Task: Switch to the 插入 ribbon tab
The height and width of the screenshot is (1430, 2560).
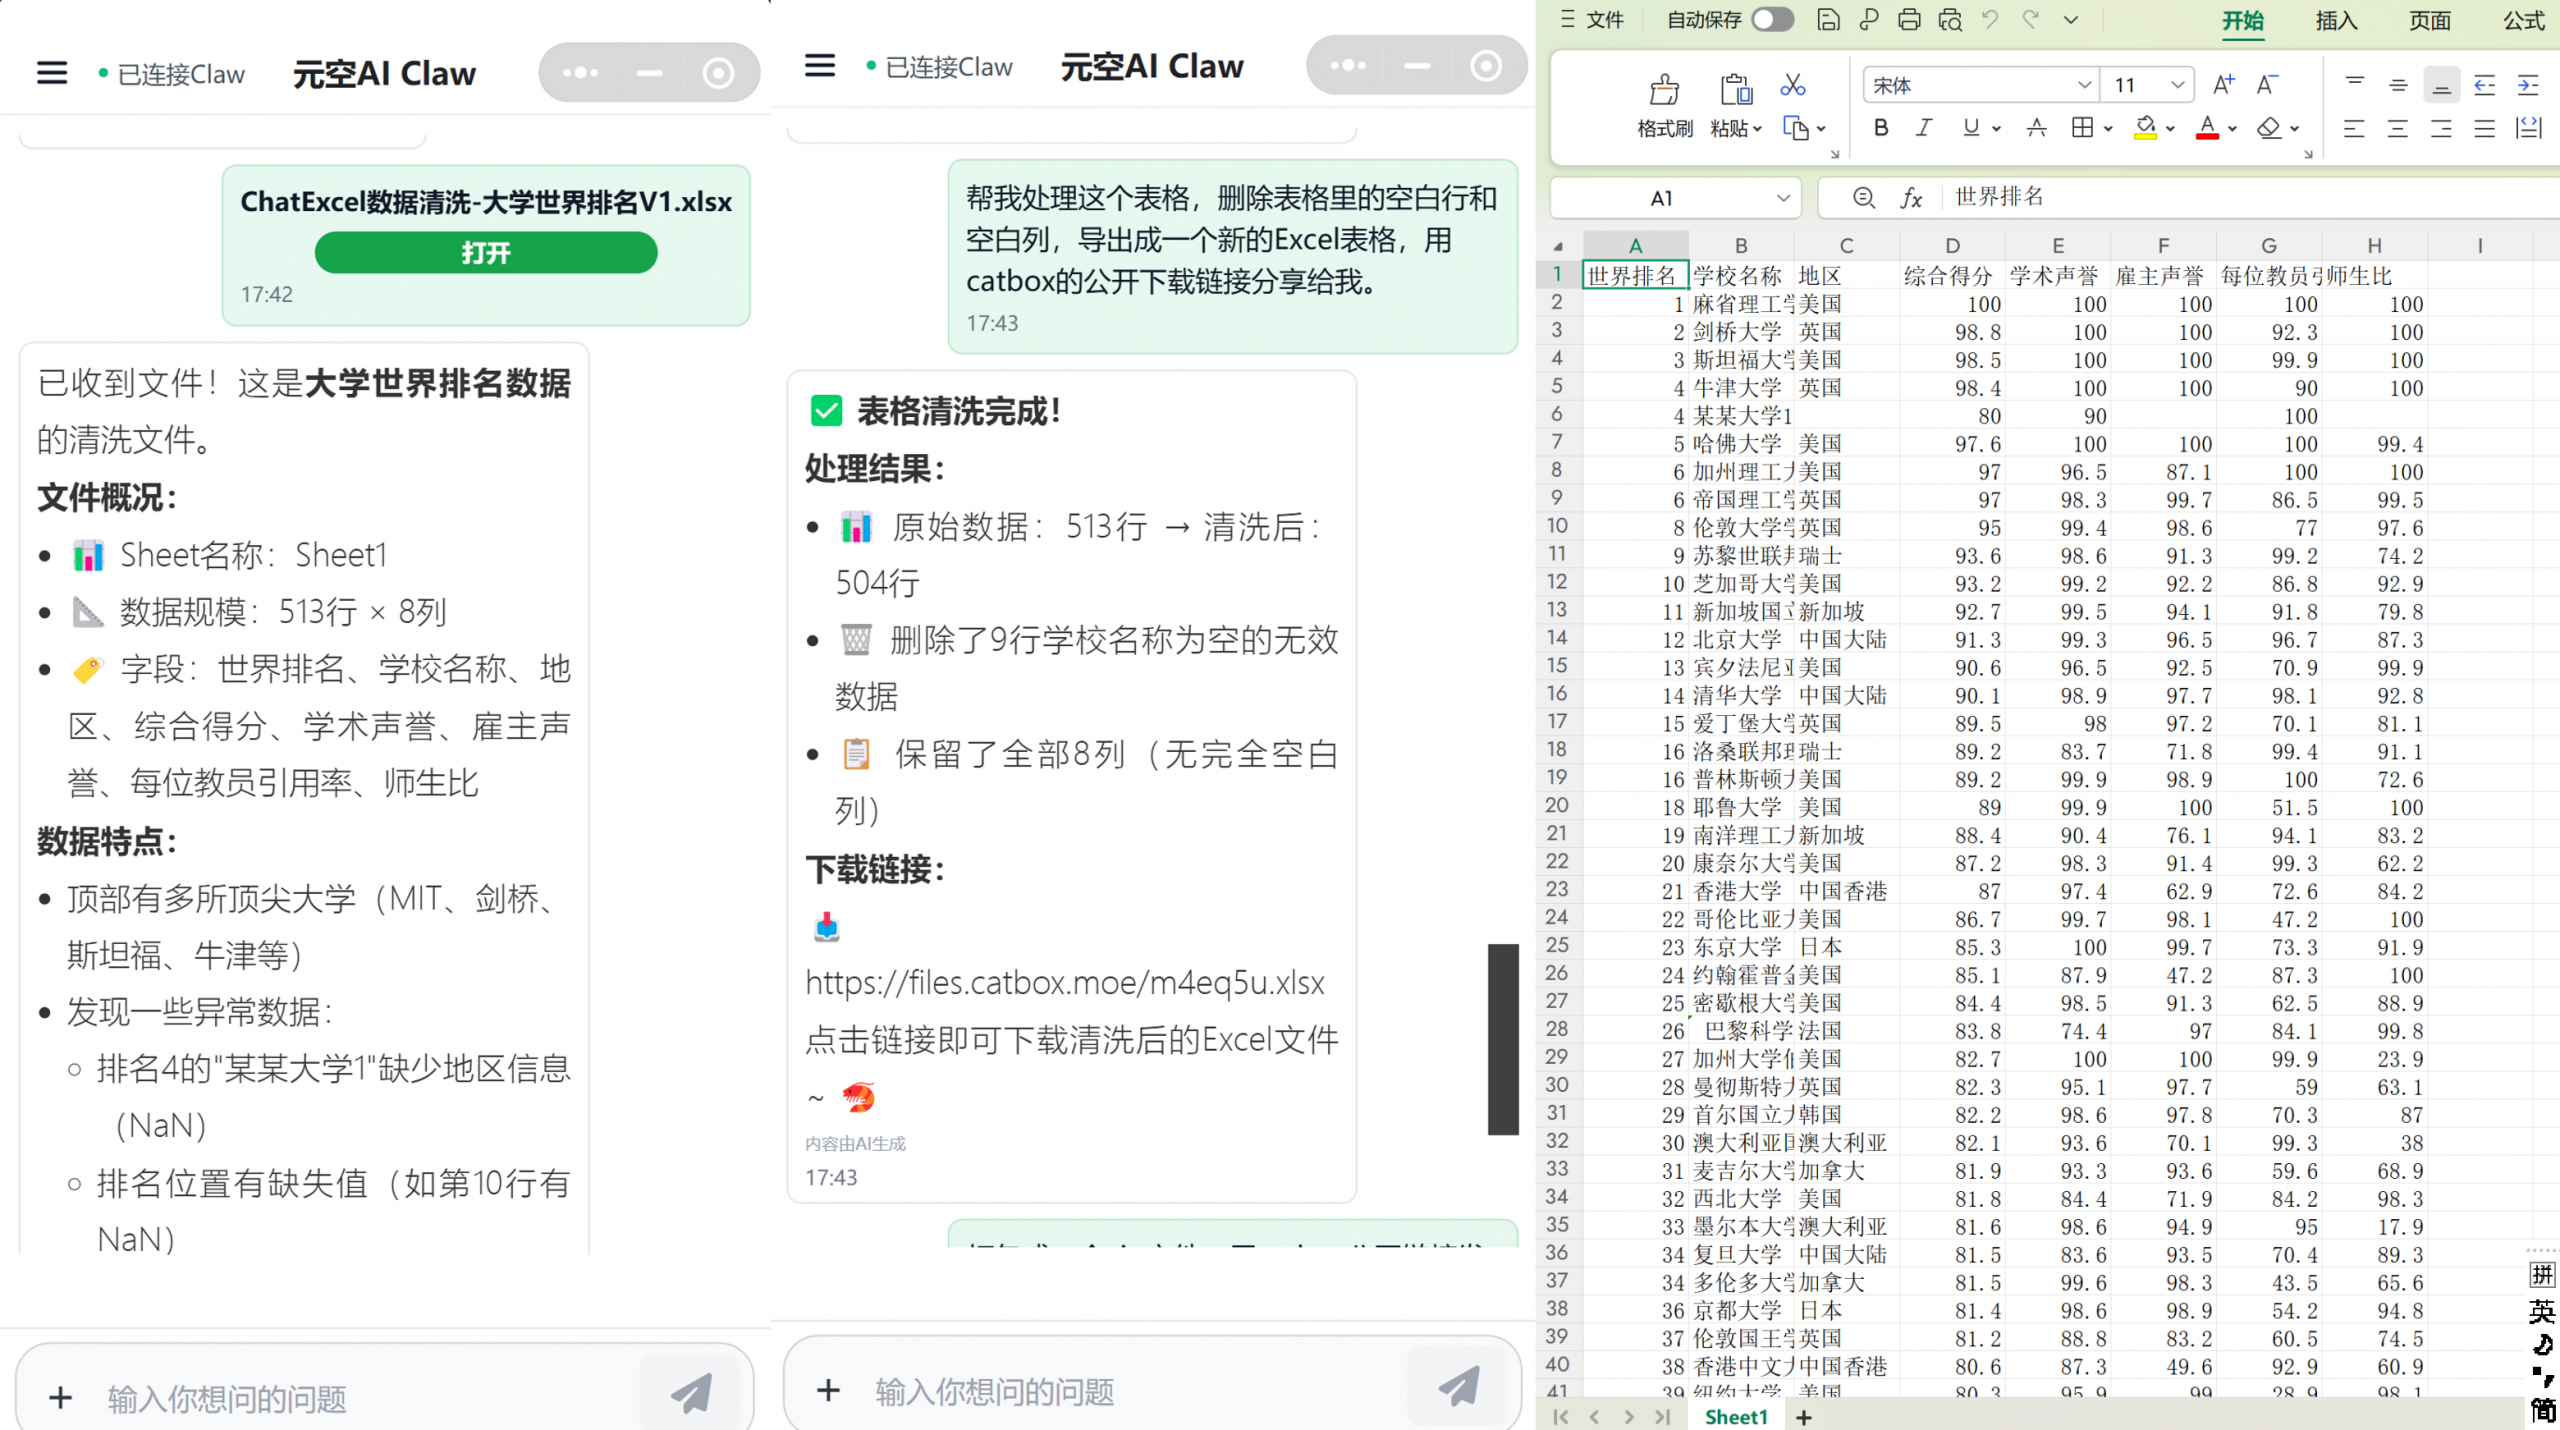Action: pos(2336,21)
